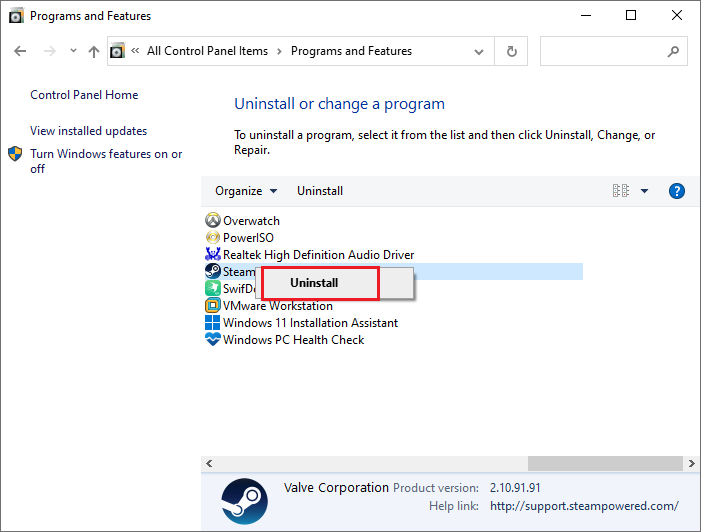Select PowerISO in the program list
The width and height of the screenshot is (701, 532).
click(248, 238)
